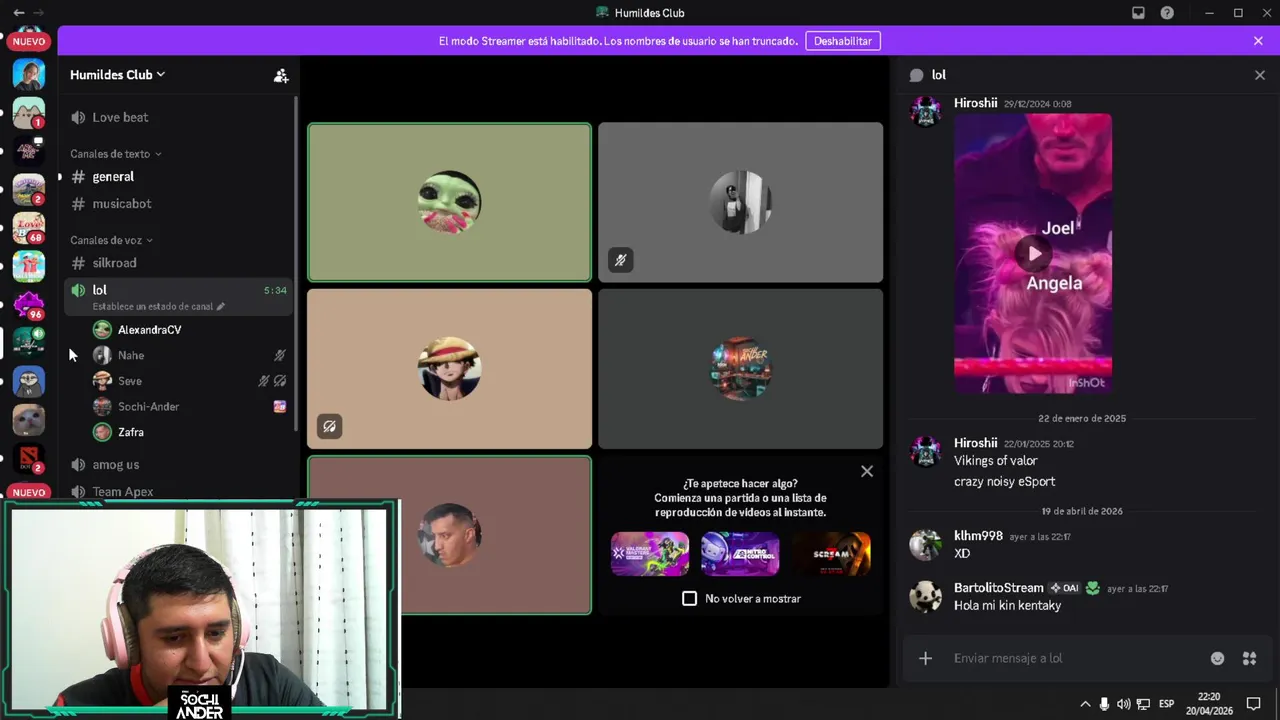Screen dimensions: 1280x720
Task: Click the taskbar volume speaker icon
Action: 1123,704
